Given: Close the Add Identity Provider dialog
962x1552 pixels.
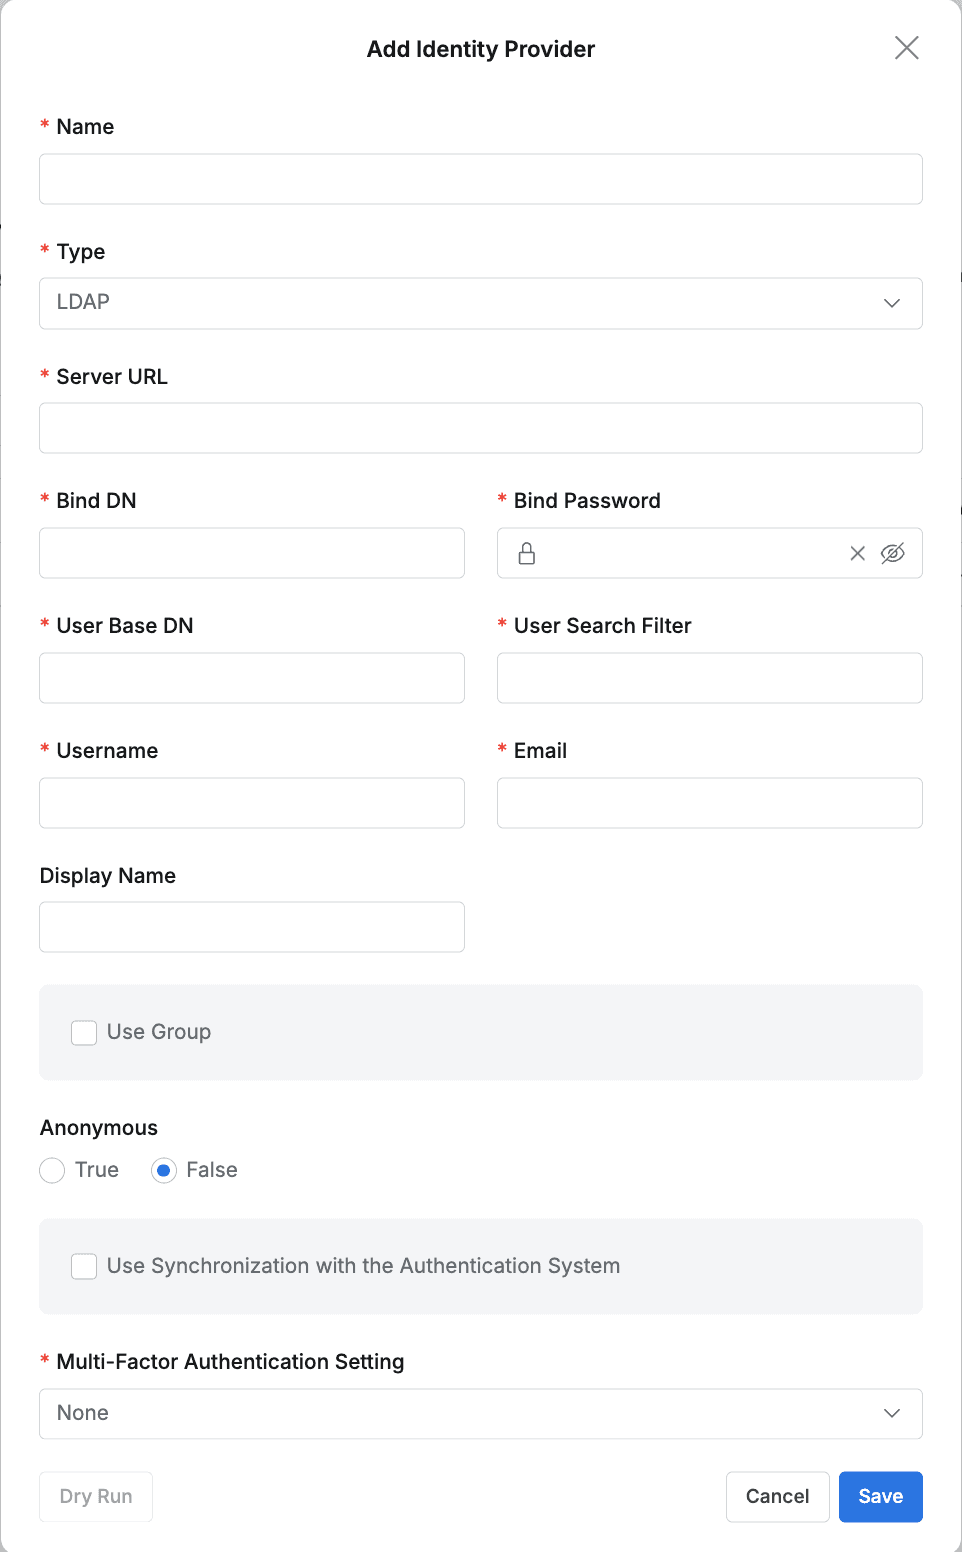Looking at the screenshot, I should tap(906, 47).
